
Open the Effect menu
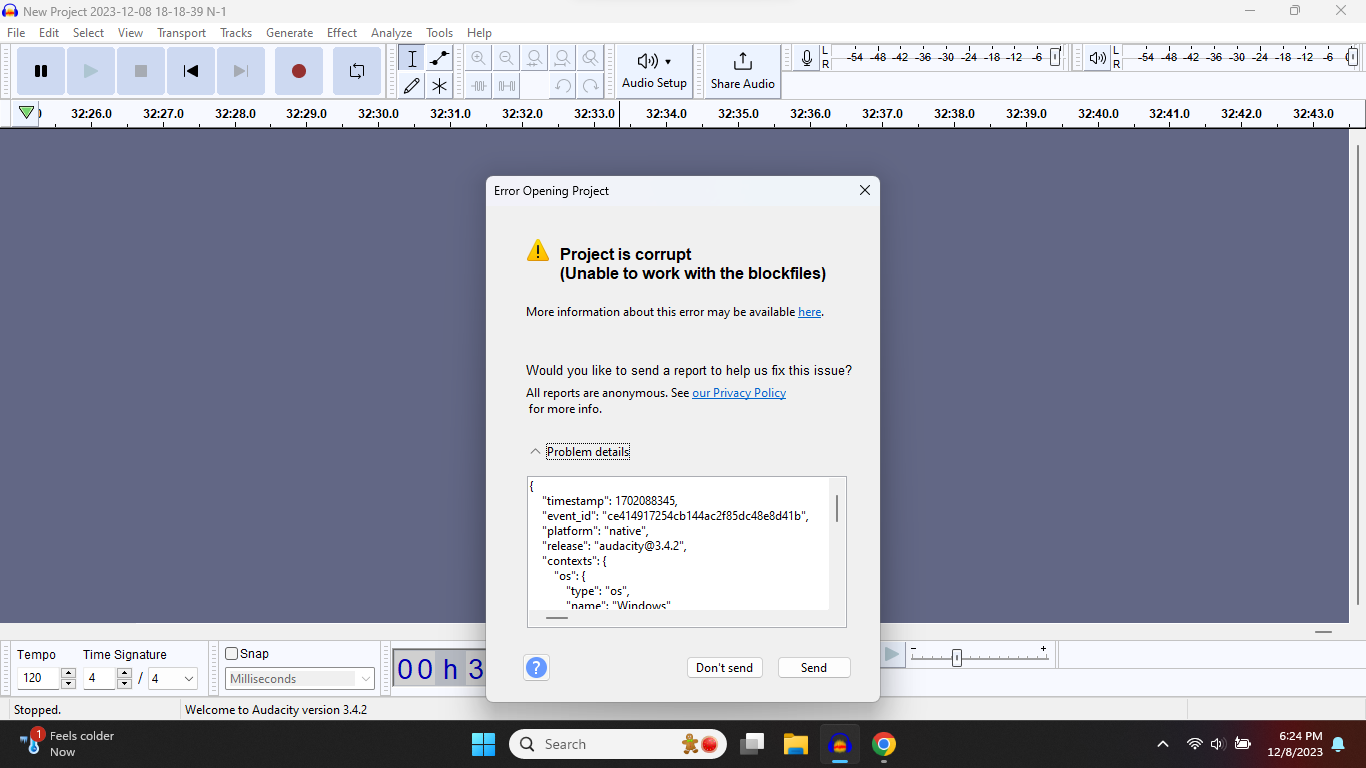pos(342,33)
